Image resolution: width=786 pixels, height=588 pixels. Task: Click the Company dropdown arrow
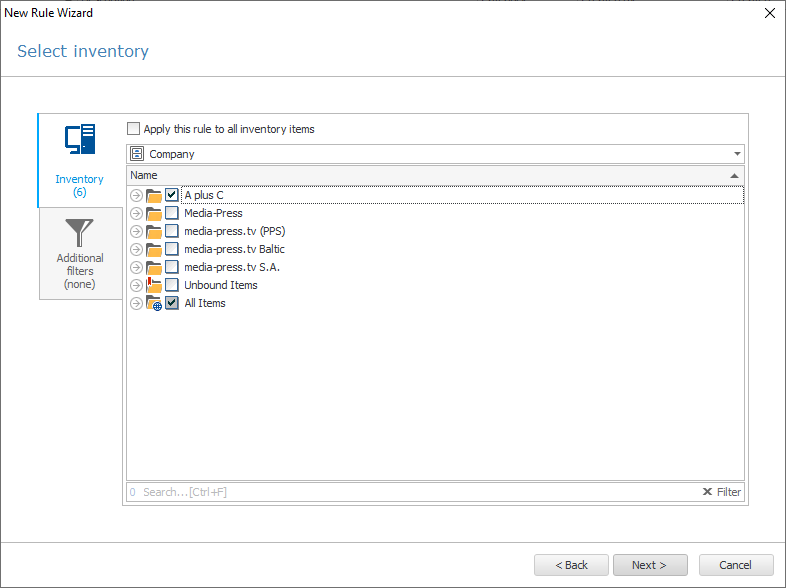coord(737,154)
